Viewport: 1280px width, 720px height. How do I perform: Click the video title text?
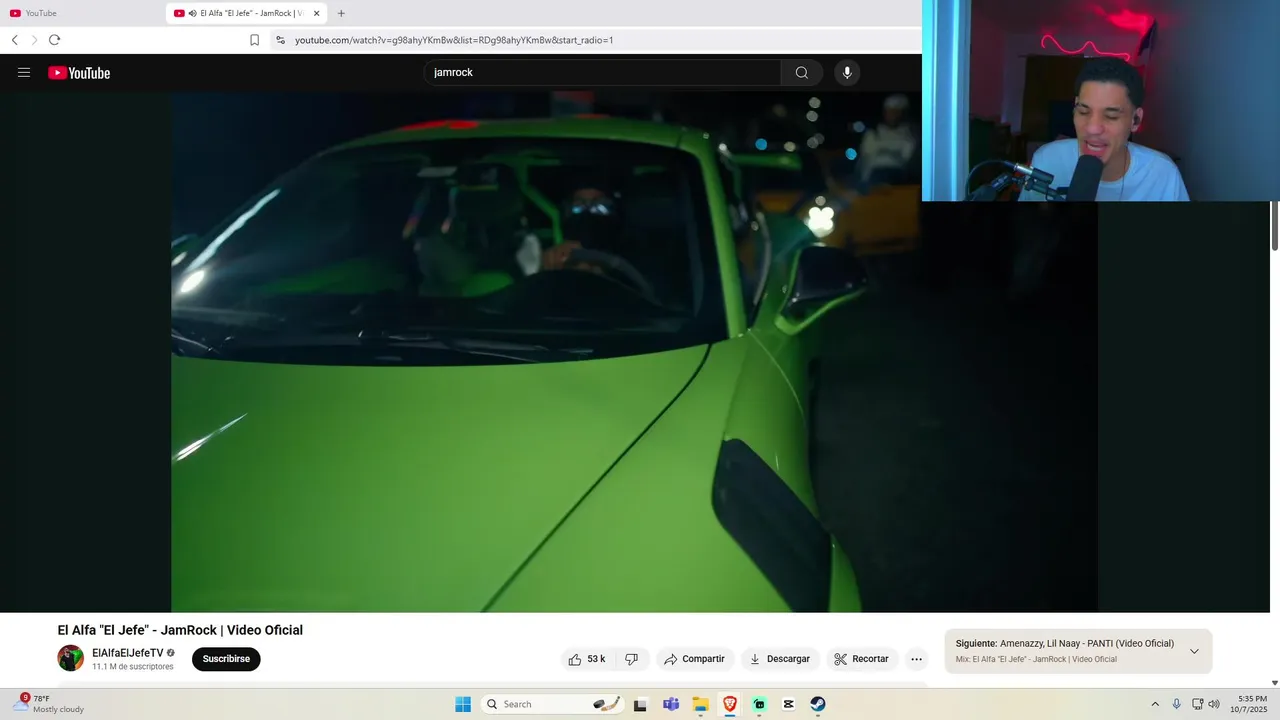tap(180, 630)
